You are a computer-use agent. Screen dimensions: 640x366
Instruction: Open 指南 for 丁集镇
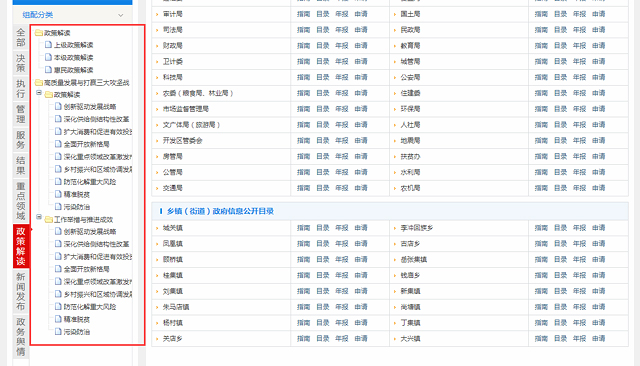(541, 323)
